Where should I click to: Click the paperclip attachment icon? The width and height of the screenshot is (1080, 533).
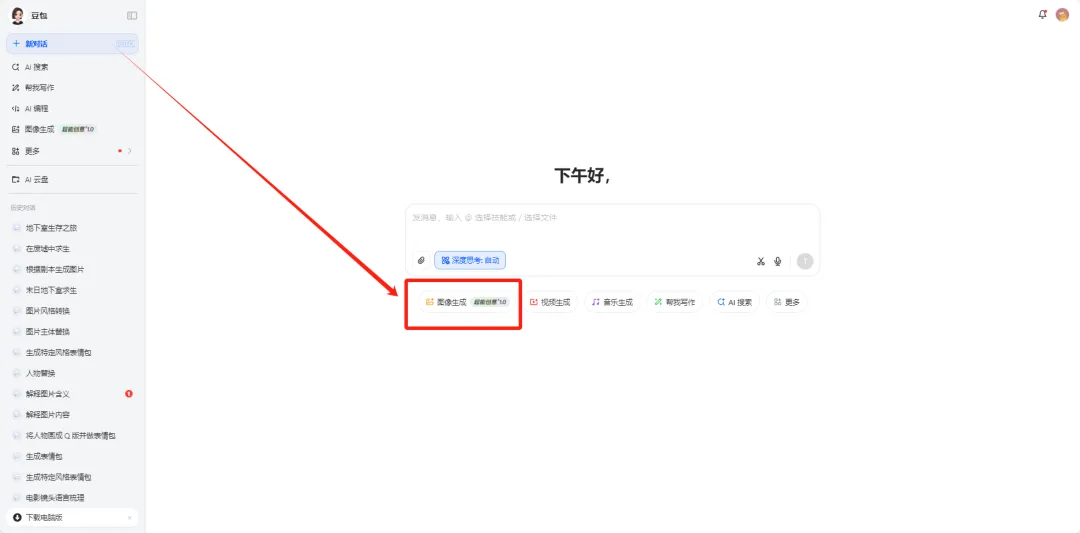tap(421, 260)
